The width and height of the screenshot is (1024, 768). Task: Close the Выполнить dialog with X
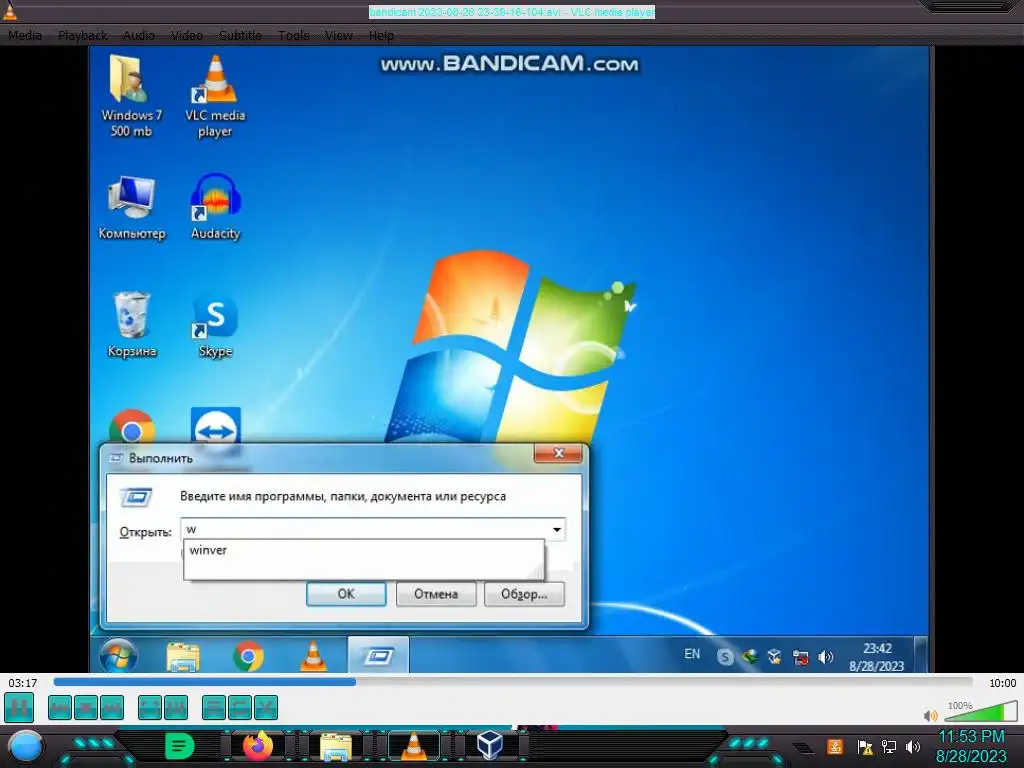pos(558,453)
